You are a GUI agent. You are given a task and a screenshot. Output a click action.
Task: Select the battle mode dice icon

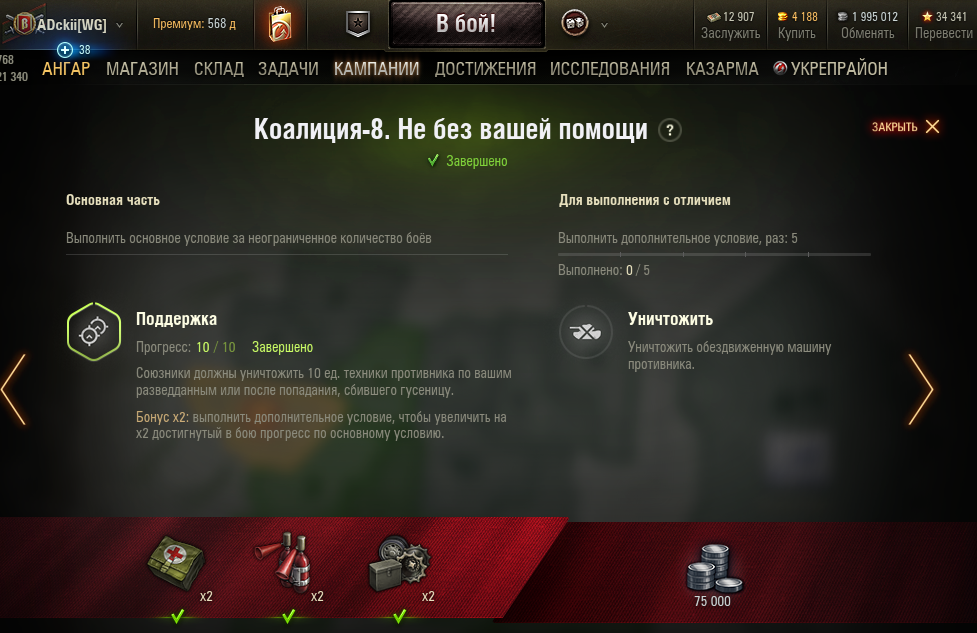[x=574, y=24]
